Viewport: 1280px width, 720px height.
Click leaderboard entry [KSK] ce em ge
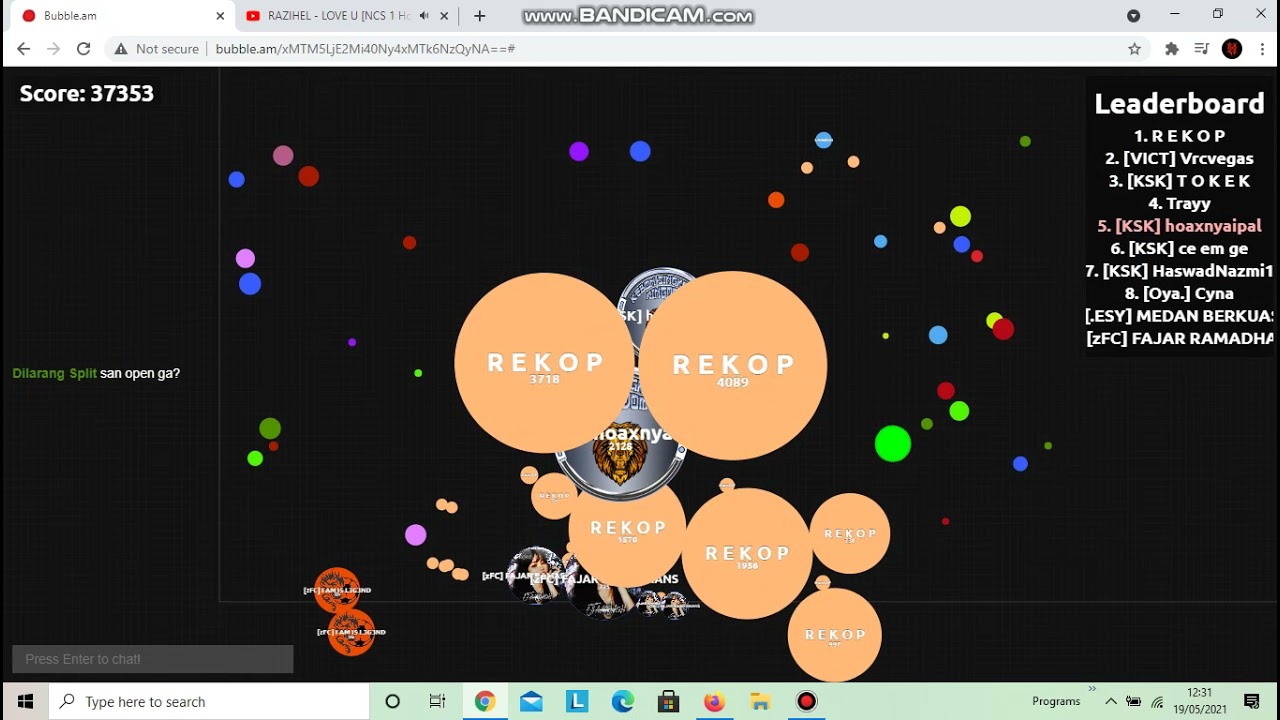(1179, 248)
